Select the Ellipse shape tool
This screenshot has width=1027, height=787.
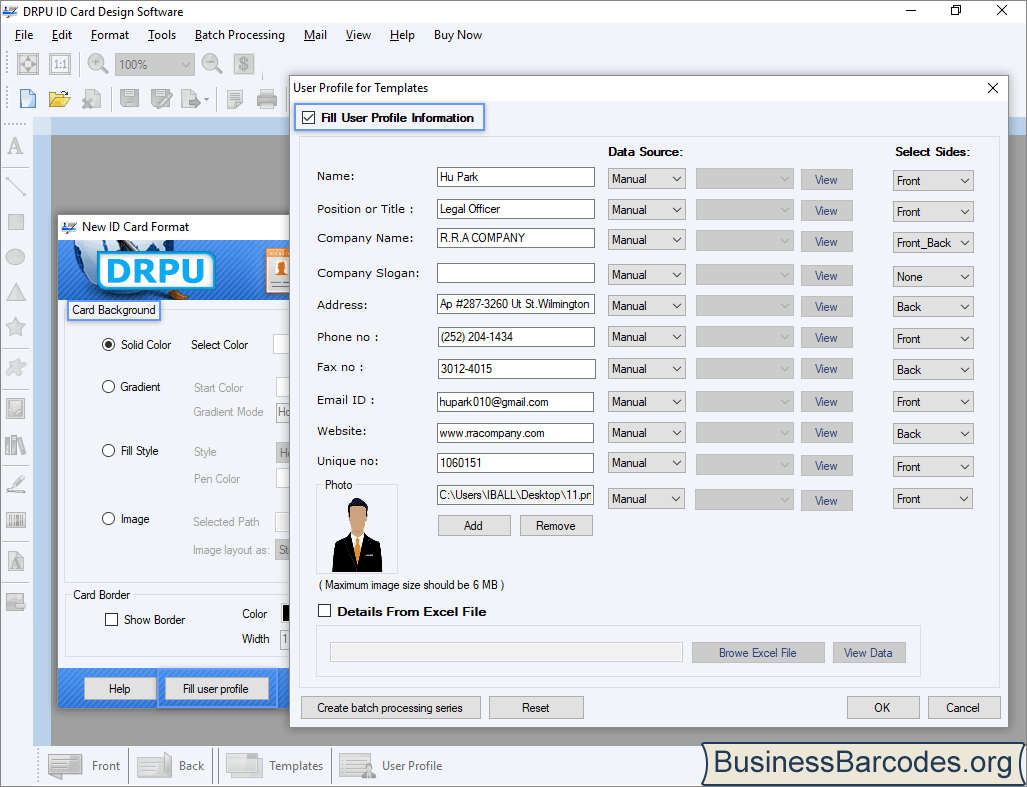[x=16, y=257]
